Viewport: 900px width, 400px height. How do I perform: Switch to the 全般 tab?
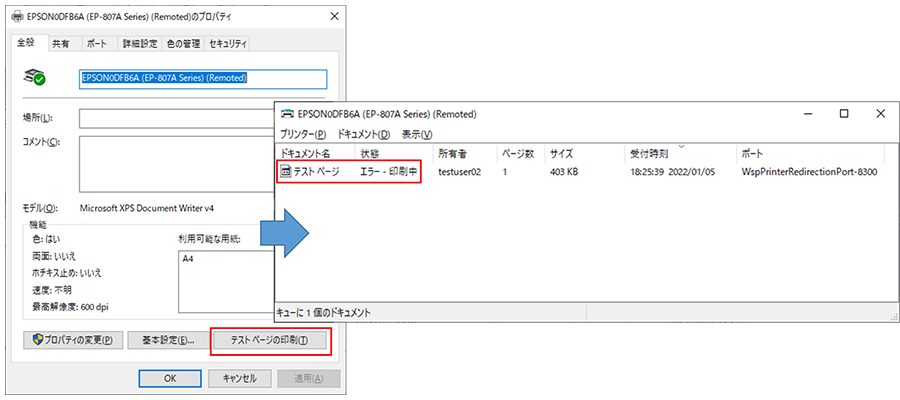pyautogui.click(x=27, y=43)
